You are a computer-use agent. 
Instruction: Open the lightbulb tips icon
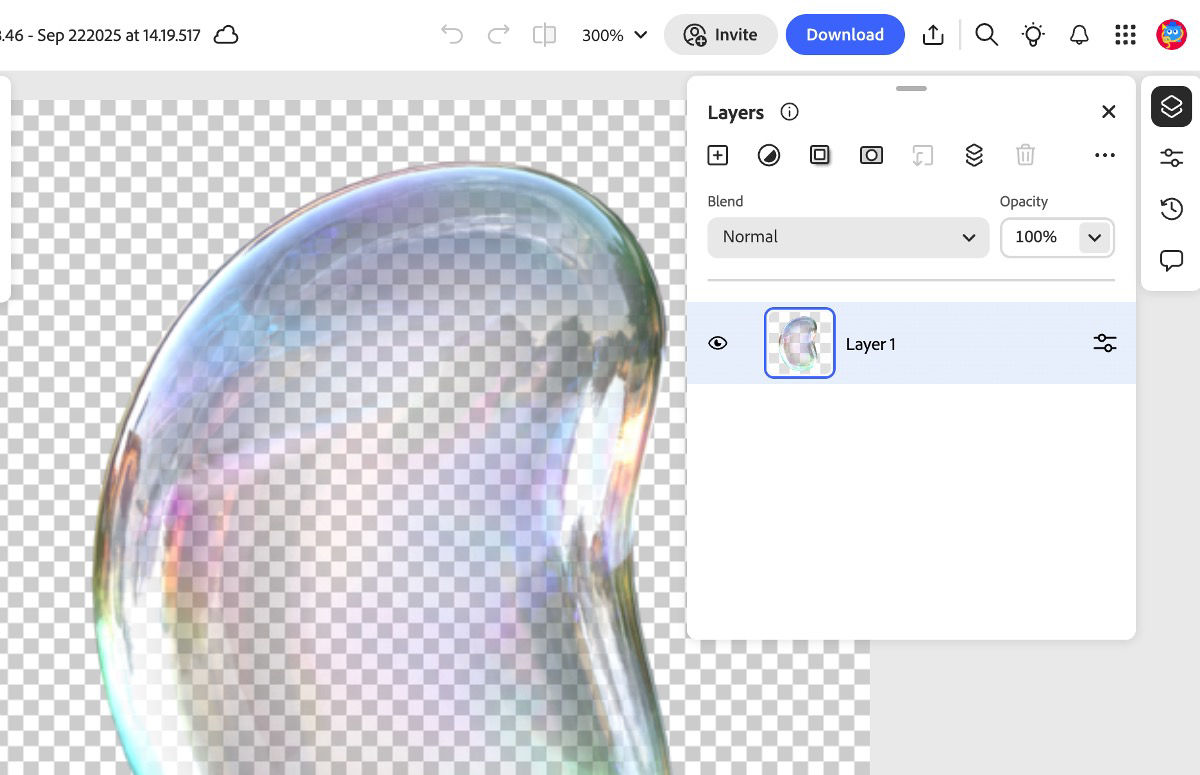pos(1033,35)
